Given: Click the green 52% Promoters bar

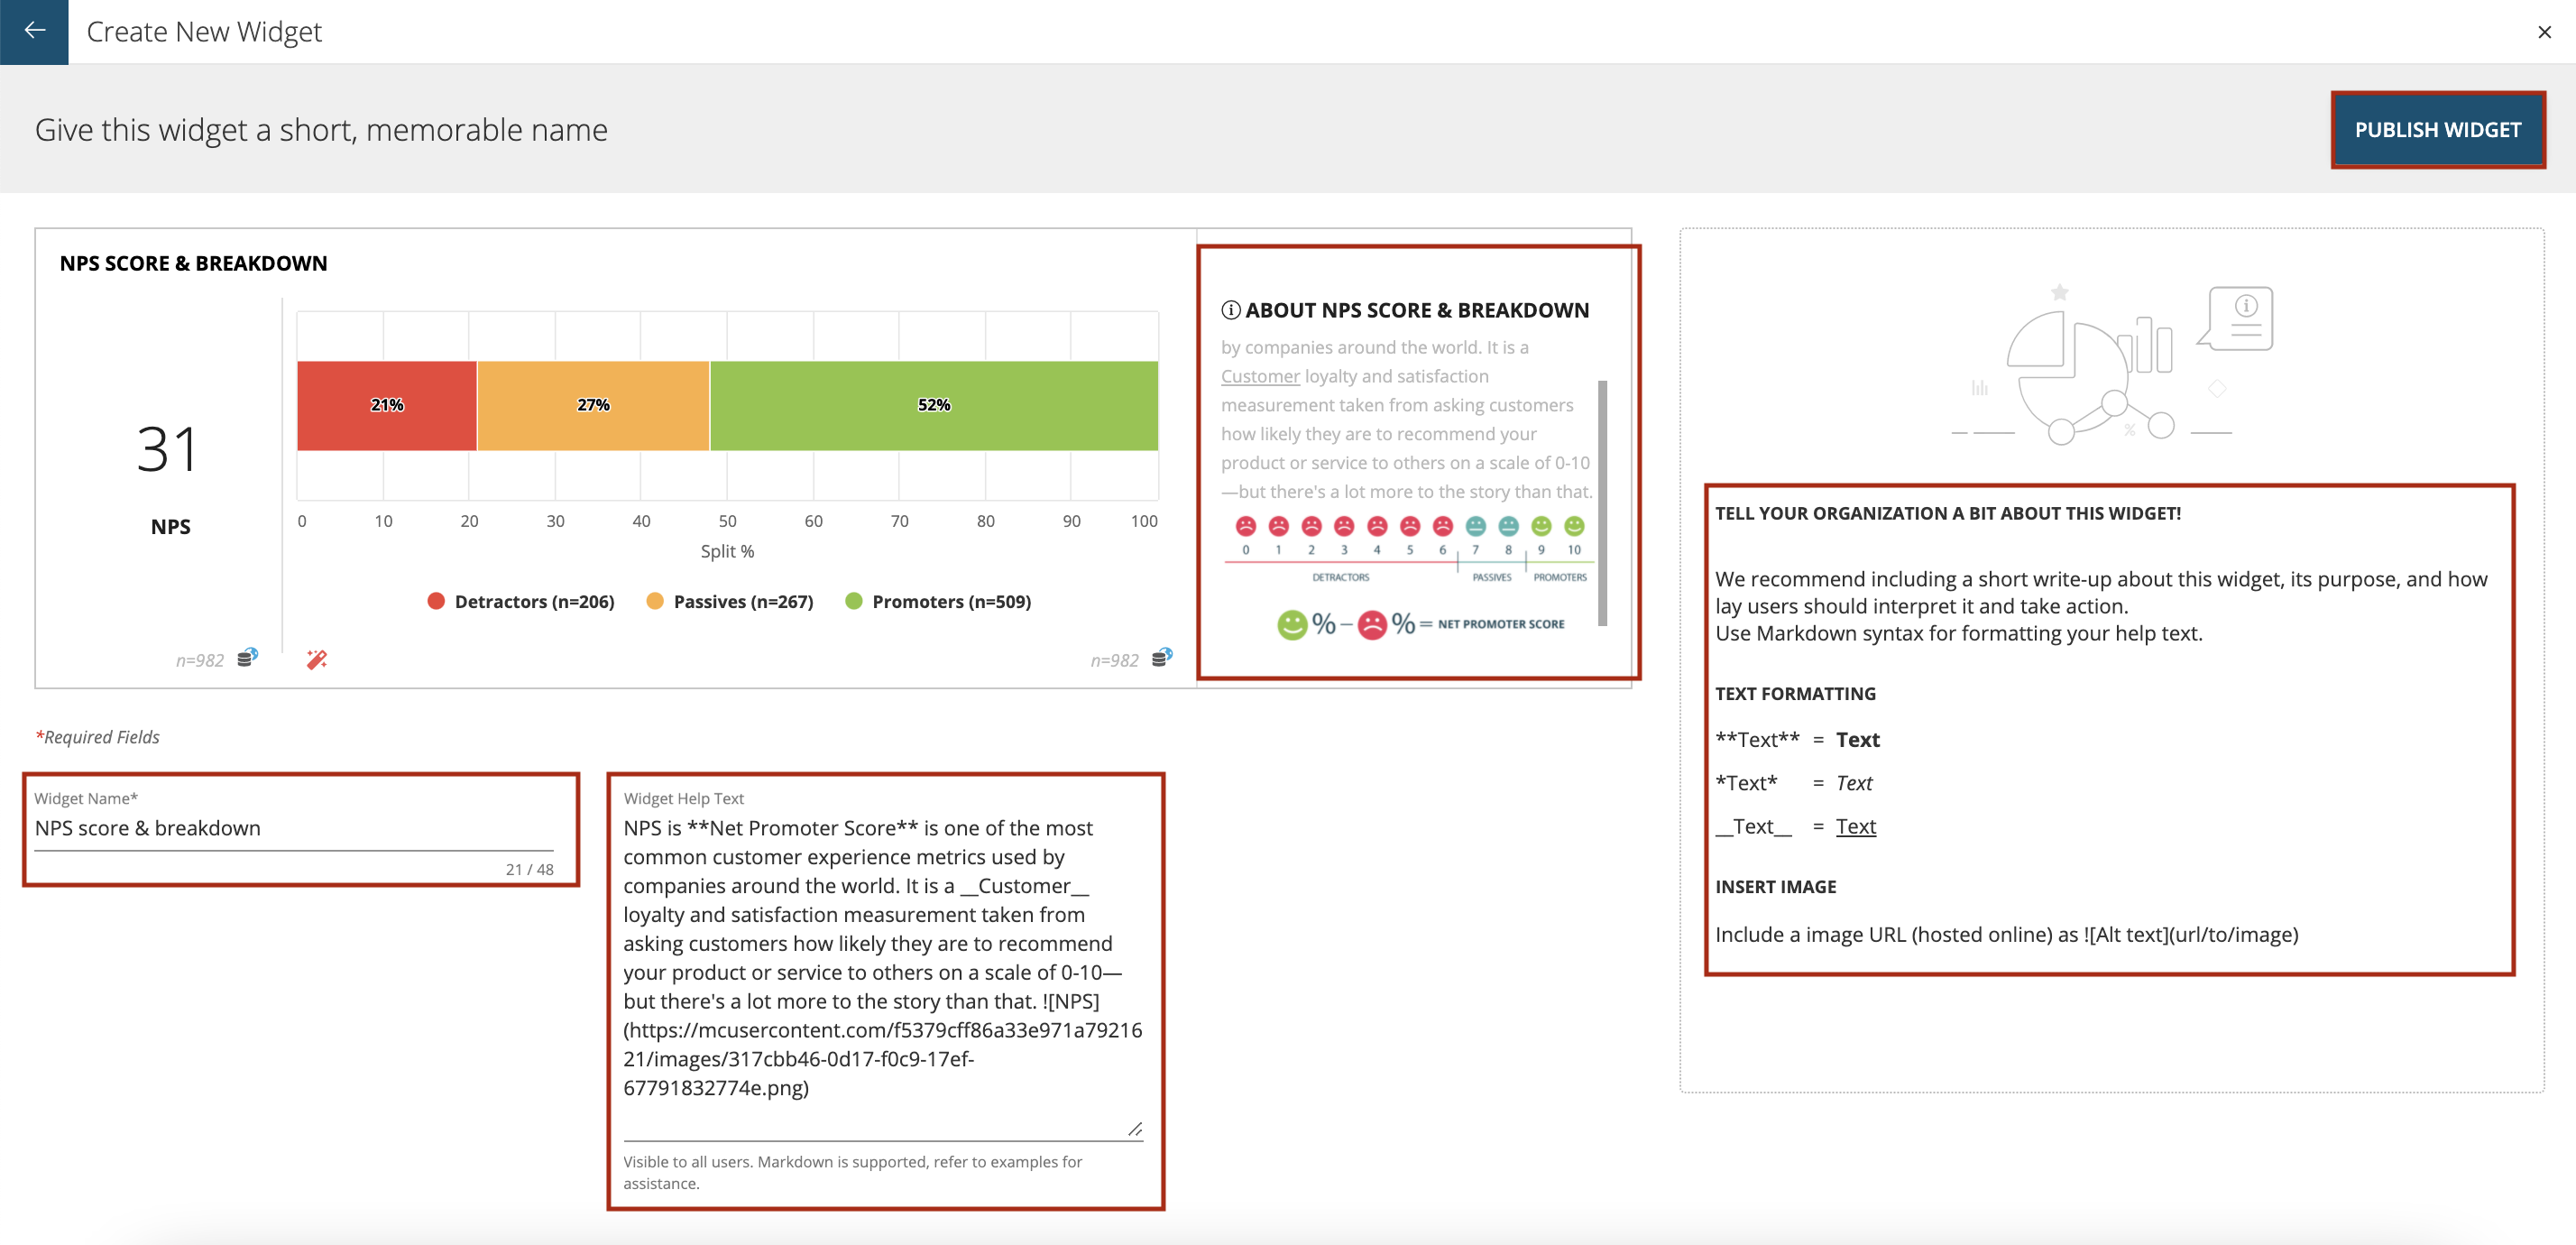Looking at the screenshot, I should 934,405.
